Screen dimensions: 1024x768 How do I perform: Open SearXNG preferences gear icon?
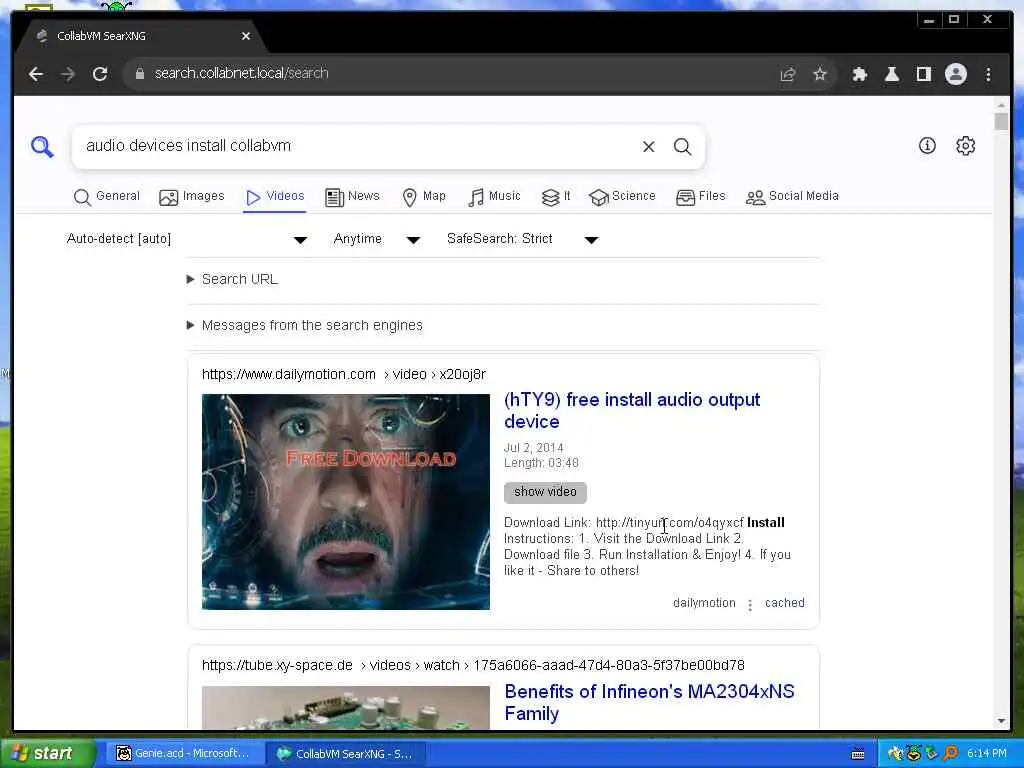click(965, 146)
